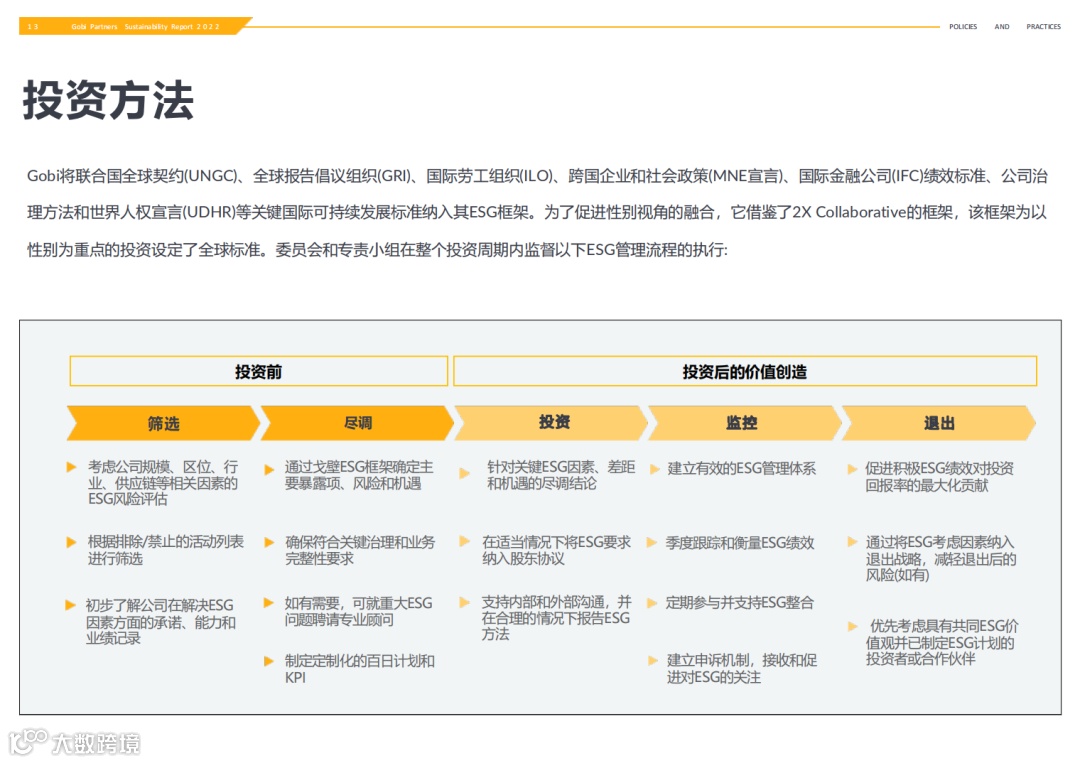Click bullet 优先考虑具有共同ESG价值观
The height and width of the screenshot is (763, 1080).
(x=942, y=642)
